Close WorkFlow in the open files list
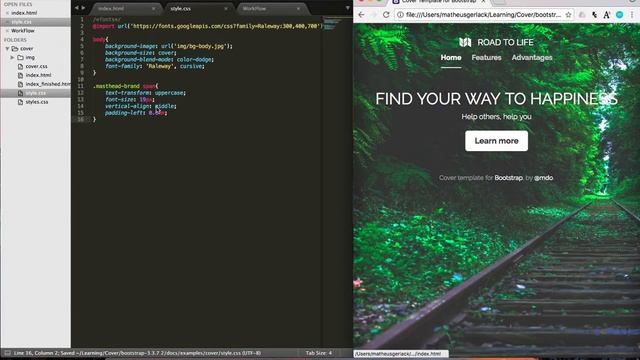Viewport: 640px width, 360px height. (x=7, y=31)
